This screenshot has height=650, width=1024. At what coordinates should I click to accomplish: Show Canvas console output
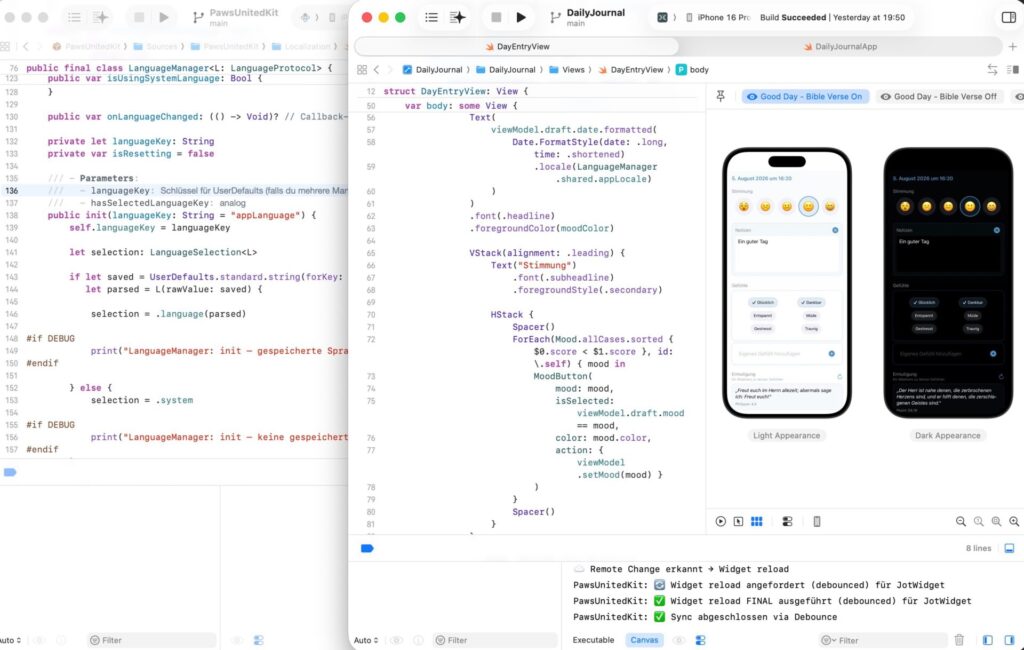[645, 640]
